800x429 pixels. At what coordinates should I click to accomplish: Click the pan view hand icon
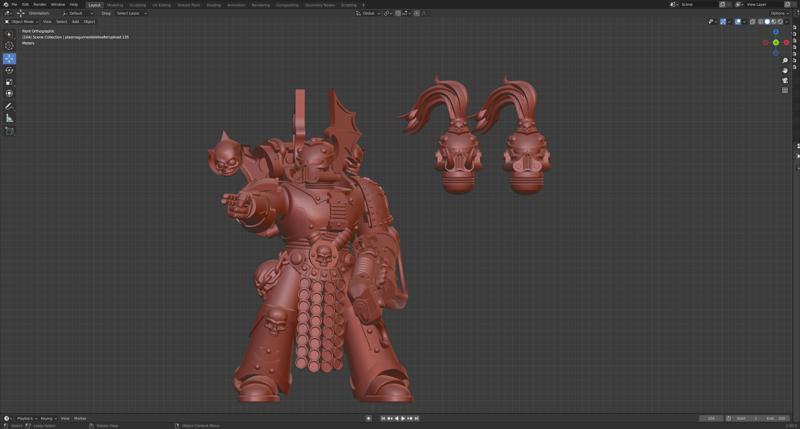[x=785, y=70]
